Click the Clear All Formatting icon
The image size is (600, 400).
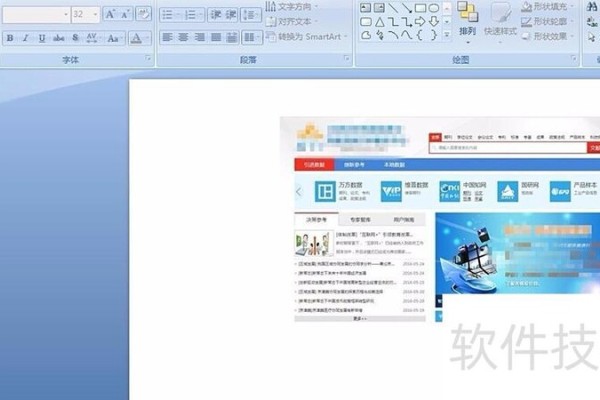pos(143,15)
